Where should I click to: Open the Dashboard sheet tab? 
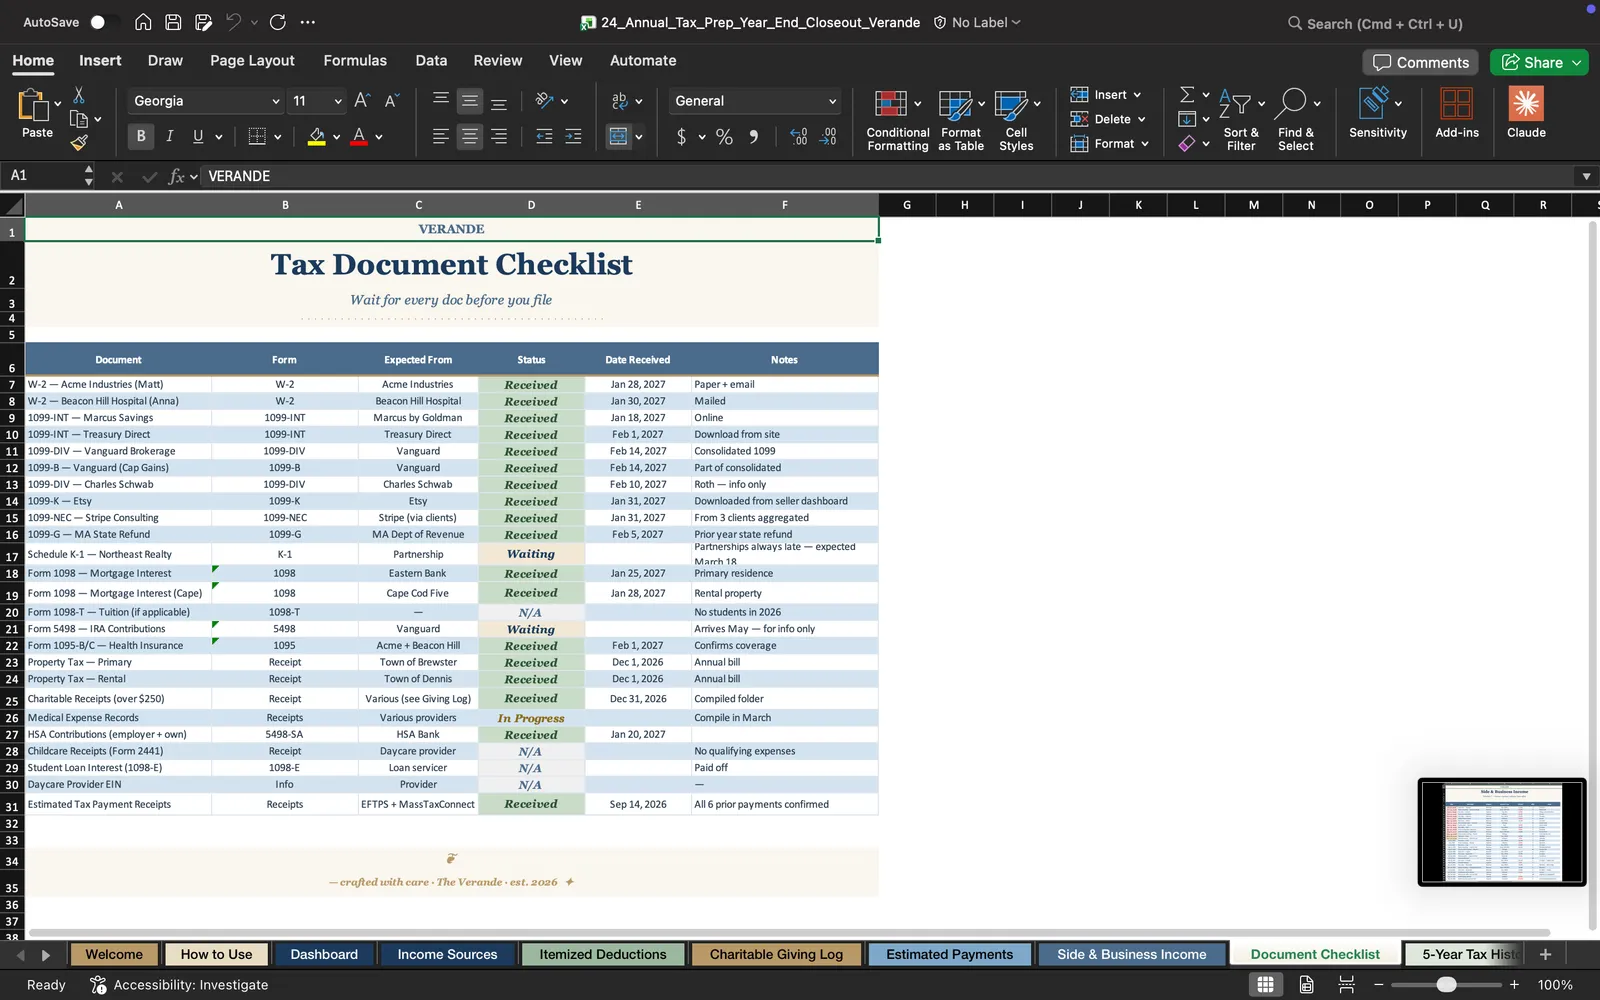click(x=324, y=954)
